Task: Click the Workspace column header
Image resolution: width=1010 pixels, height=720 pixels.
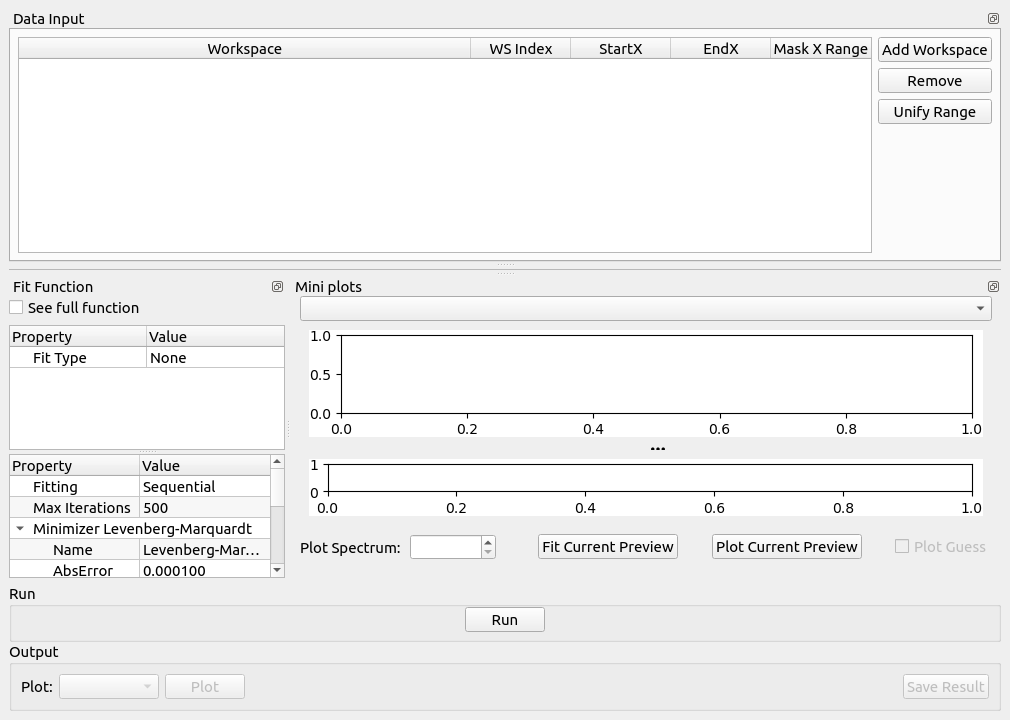Action: (244, 49)
